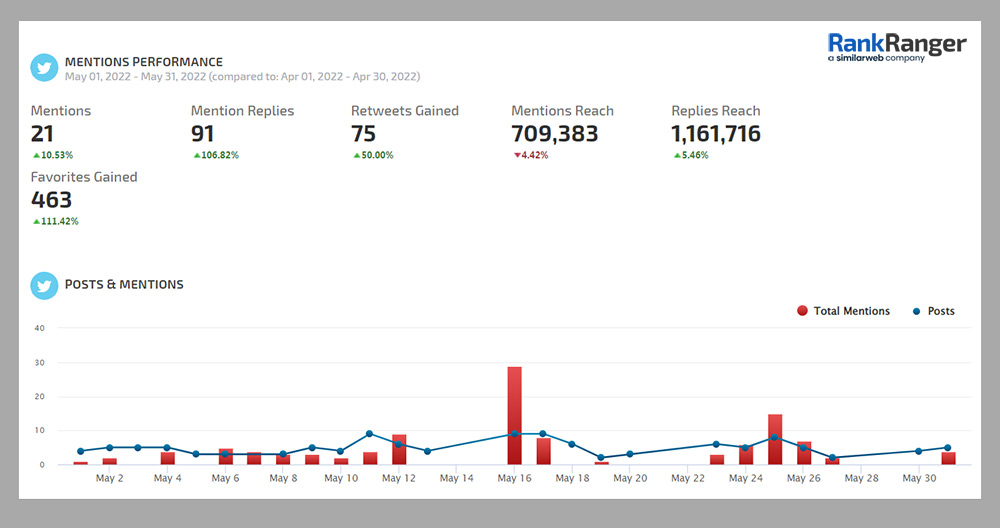1000x528 pixels.
Task: Click the Twitter icon beside Mentions Performance
Action: (x=44, y=68)
